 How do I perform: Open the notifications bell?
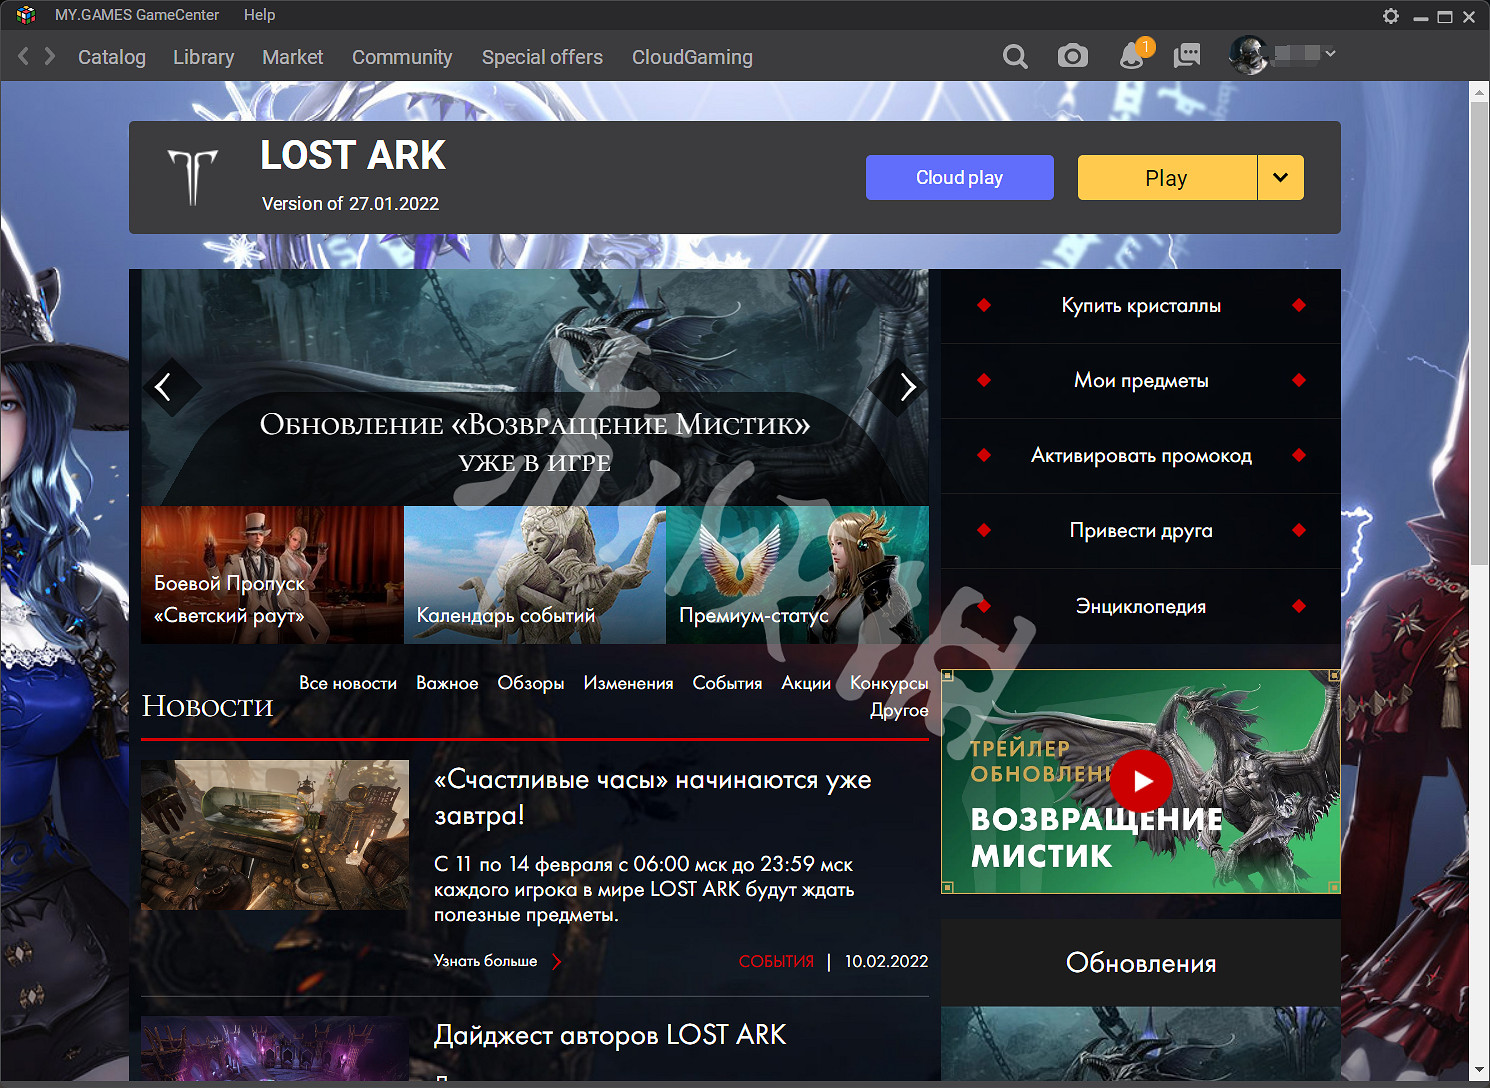point(1130,57)
